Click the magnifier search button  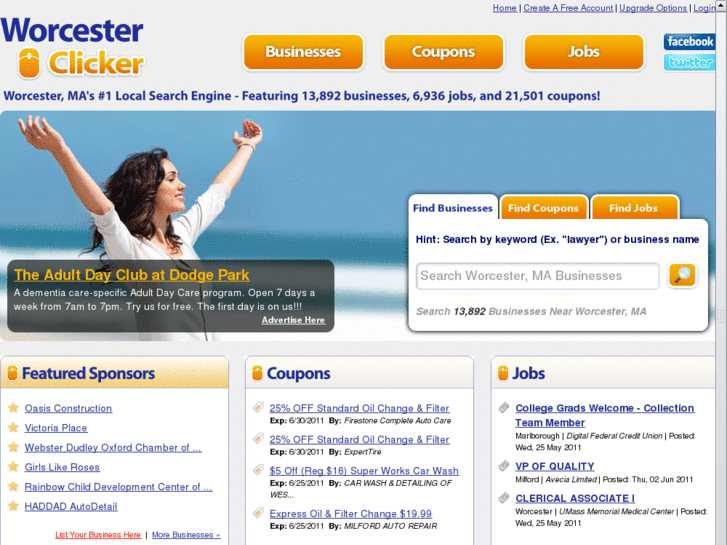click(x=682, y=275)
